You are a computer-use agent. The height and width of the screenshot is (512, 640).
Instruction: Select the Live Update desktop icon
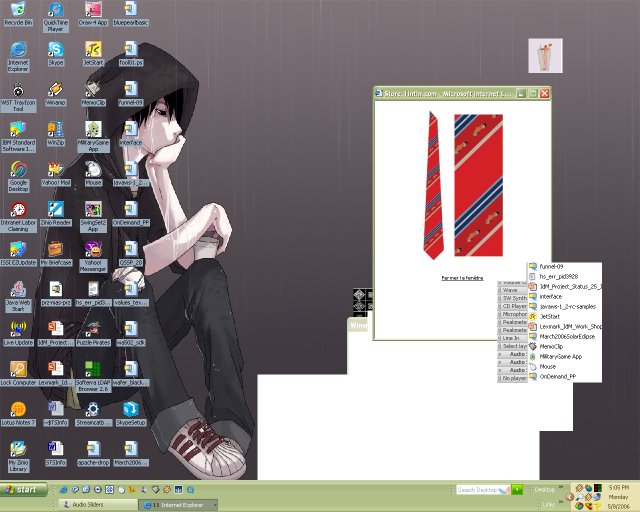[x=18, y=334]
